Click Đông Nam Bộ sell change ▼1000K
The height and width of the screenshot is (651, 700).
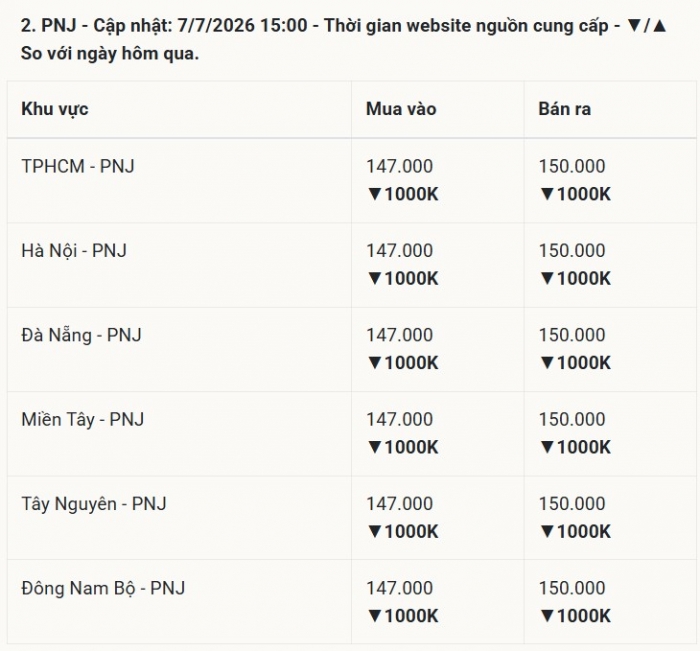click(575, 616)
